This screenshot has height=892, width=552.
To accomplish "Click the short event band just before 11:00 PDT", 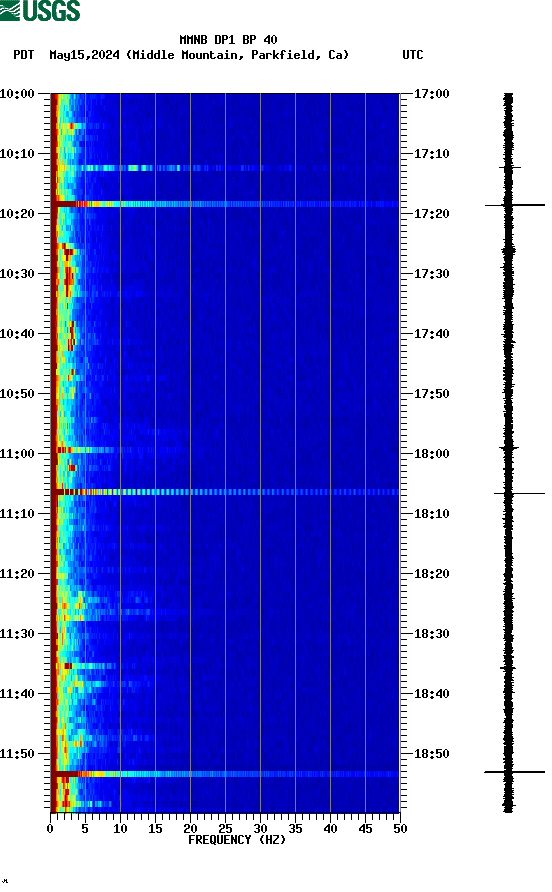I will pyautogui.click(x=85, y=450).
